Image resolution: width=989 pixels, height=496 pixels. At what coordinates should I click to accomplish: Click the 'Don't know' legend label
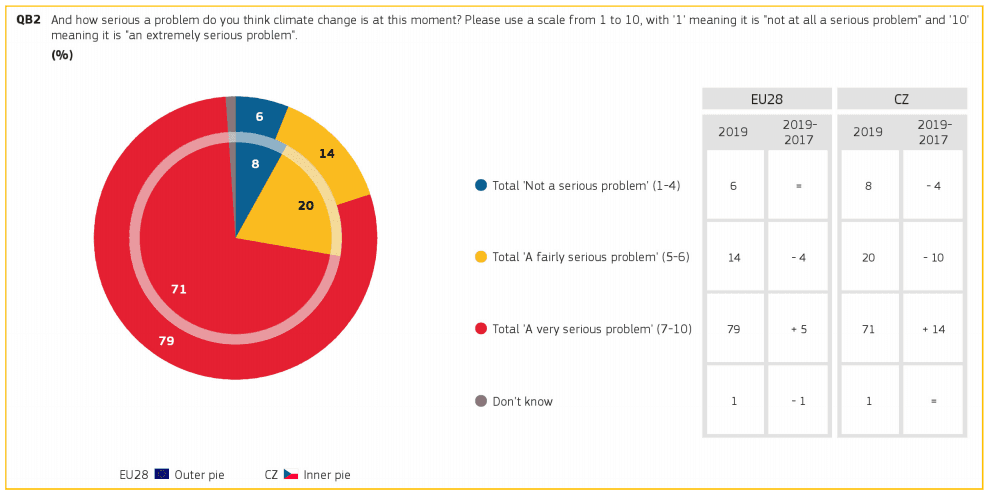(522, 402)
